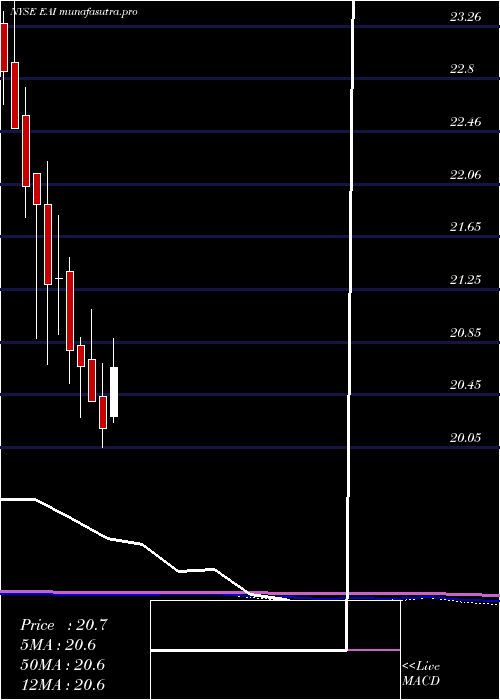Click the 50MA : 20.6 value
The image size is (500, 700).
point(63,665)
